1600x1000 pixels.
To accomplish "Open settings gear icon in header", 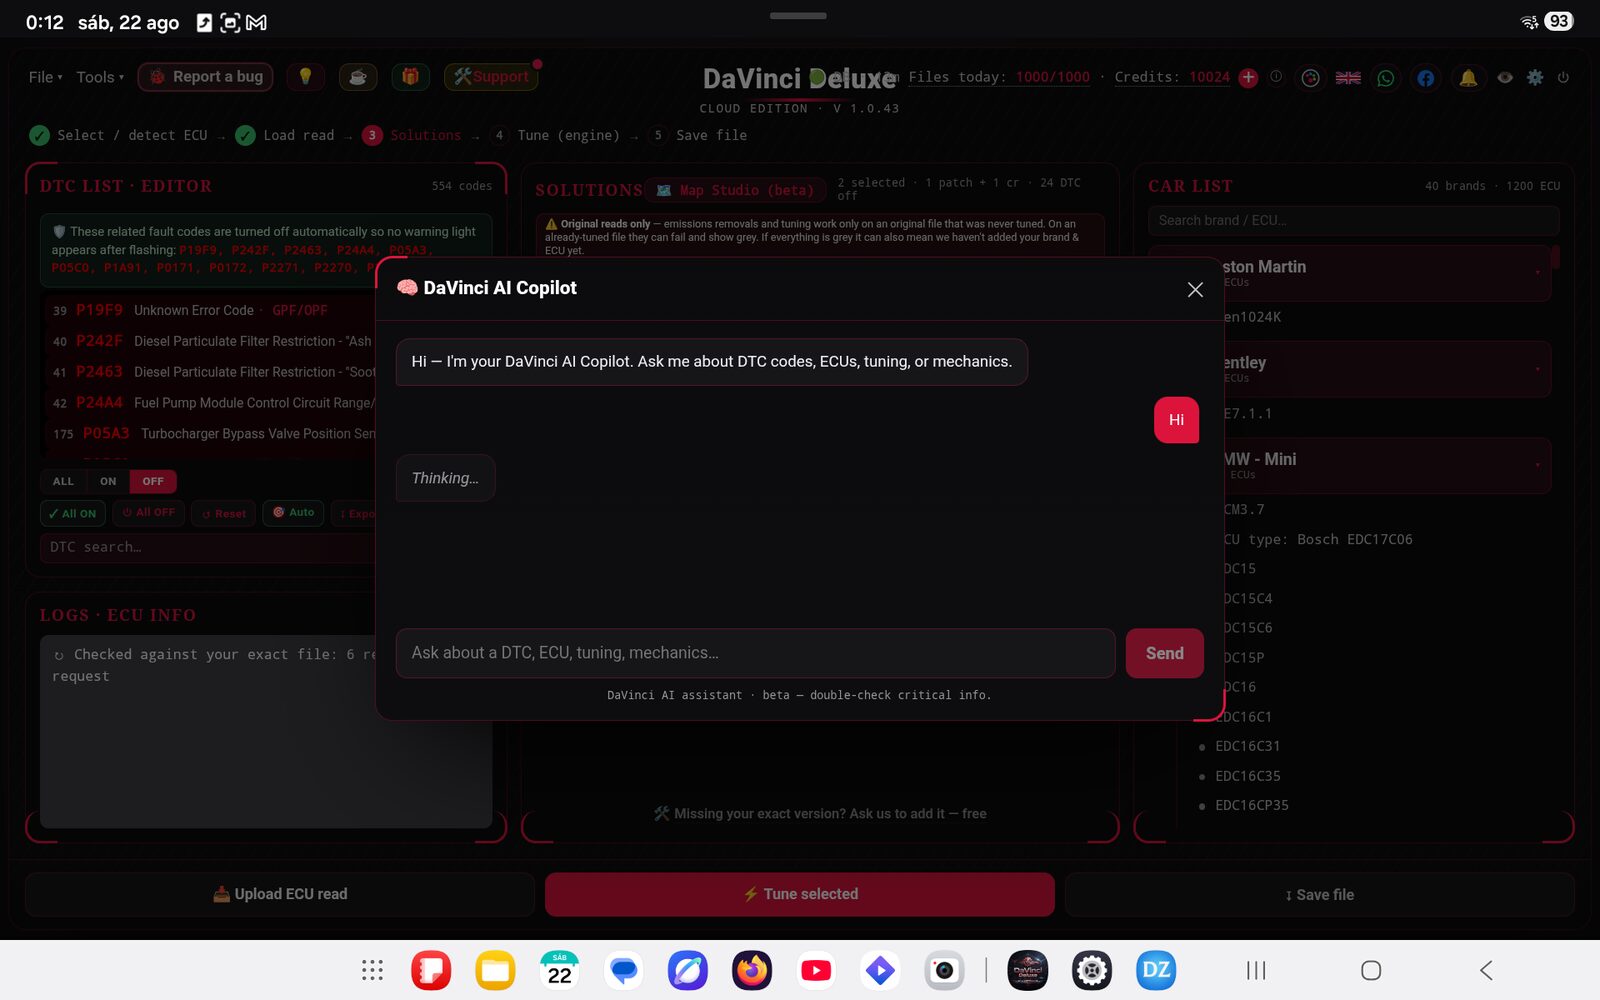I will click(x=1535, y=77).
